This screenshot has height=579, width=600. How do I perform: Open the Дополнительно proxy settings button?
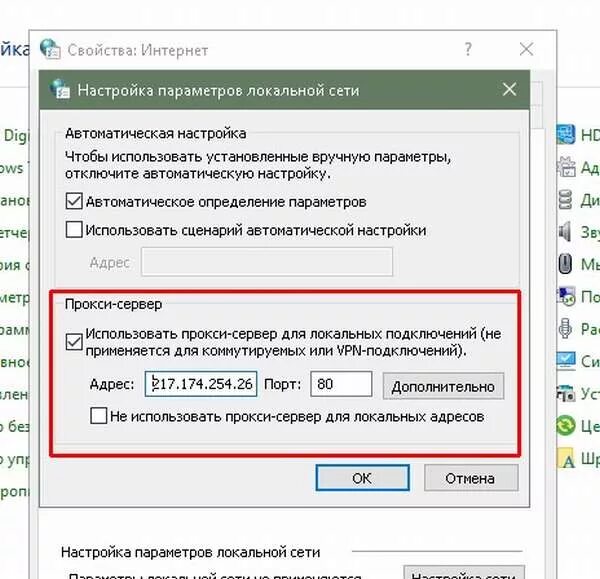point(443,386)
